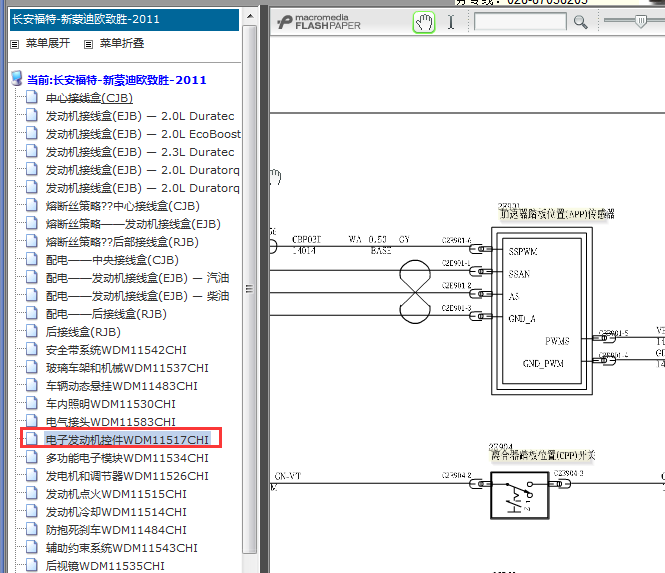Click page icon beside 后视镜WDM11535CHI
Viewport: 665px width, 573px height.
pyautogui.click(x=32, y=565)
